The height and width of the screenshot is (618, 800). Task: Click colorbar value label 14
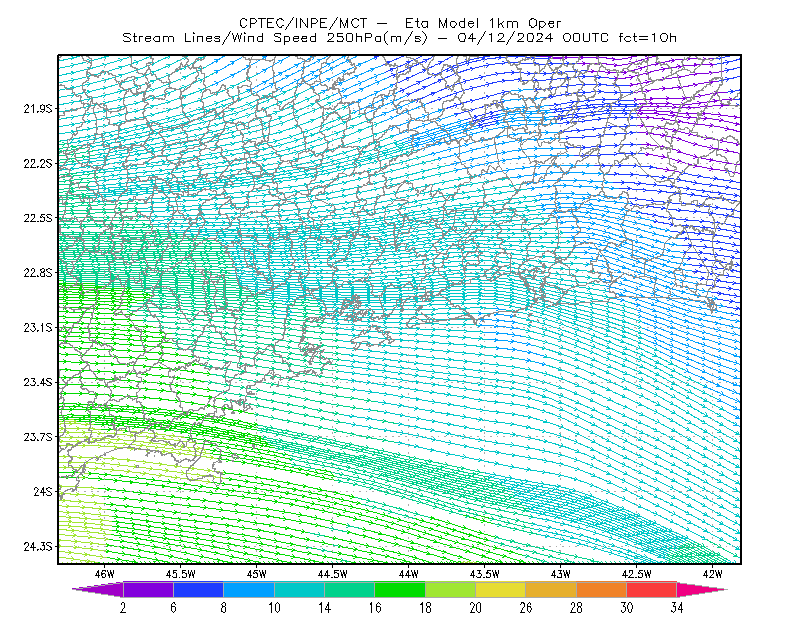[x=324, y=608]
